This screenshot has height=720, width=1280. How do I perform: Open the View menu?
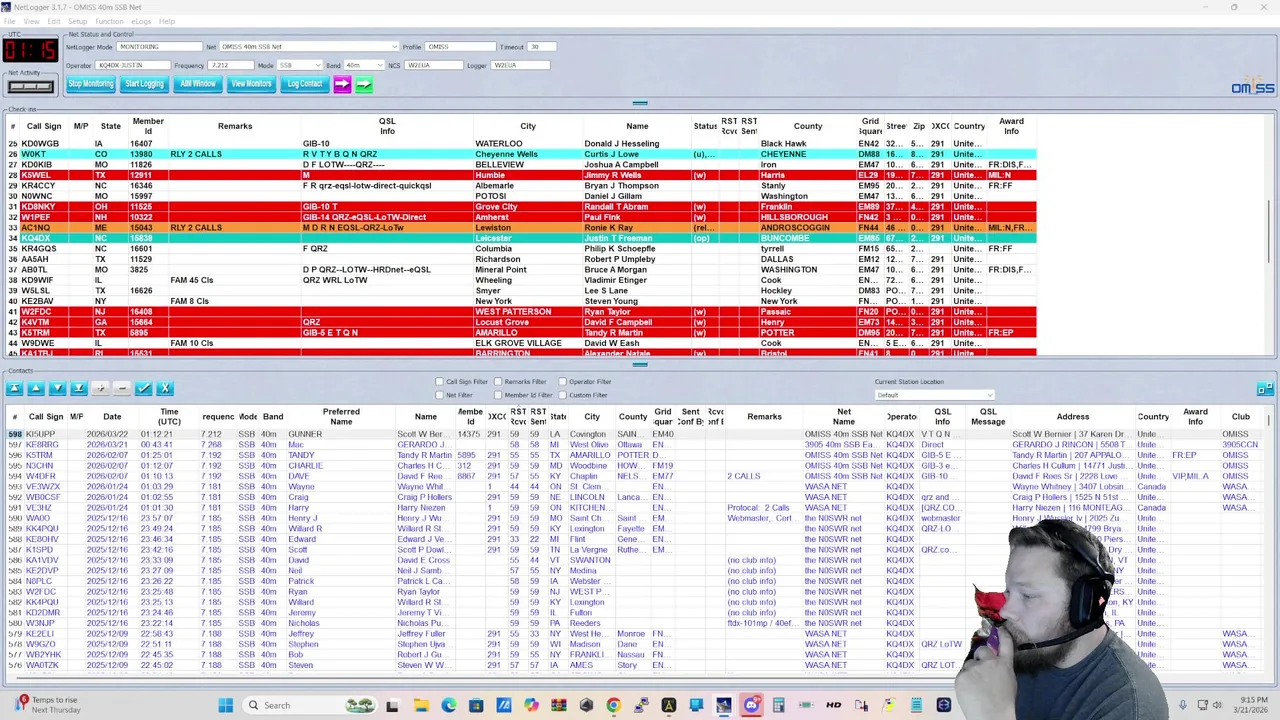(32, 21)
